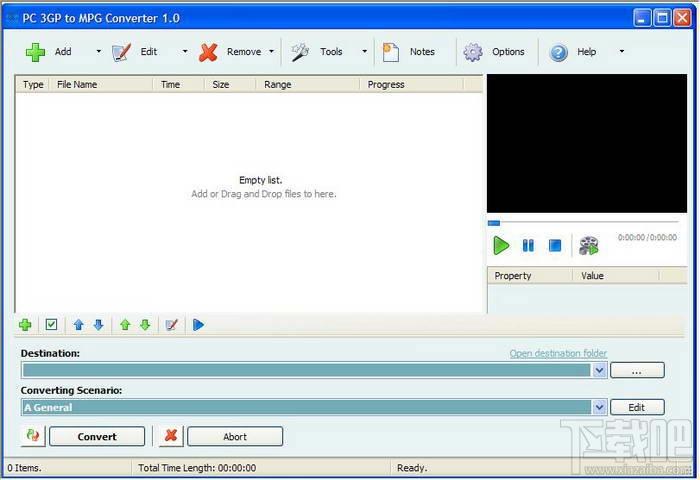Click the Range column header
The height and width of the screenshot is (480, 700).
coord(308,84)
